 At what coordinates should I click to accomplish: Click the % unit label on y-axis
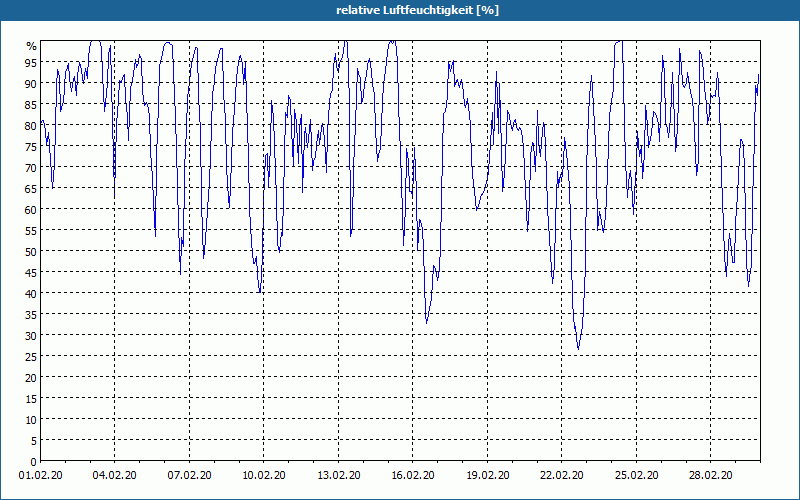[32, 46]
